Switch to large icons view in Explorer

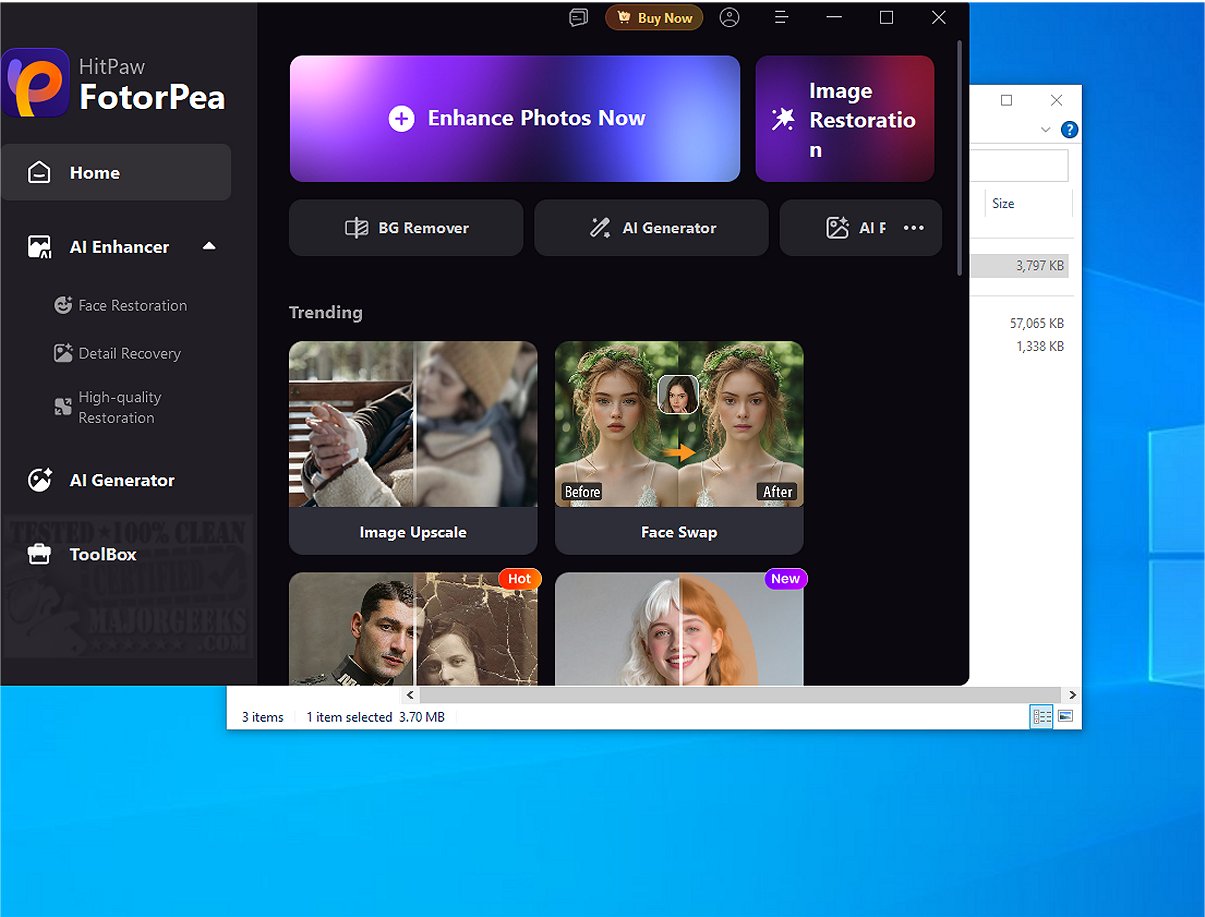tap(1066, 717)
